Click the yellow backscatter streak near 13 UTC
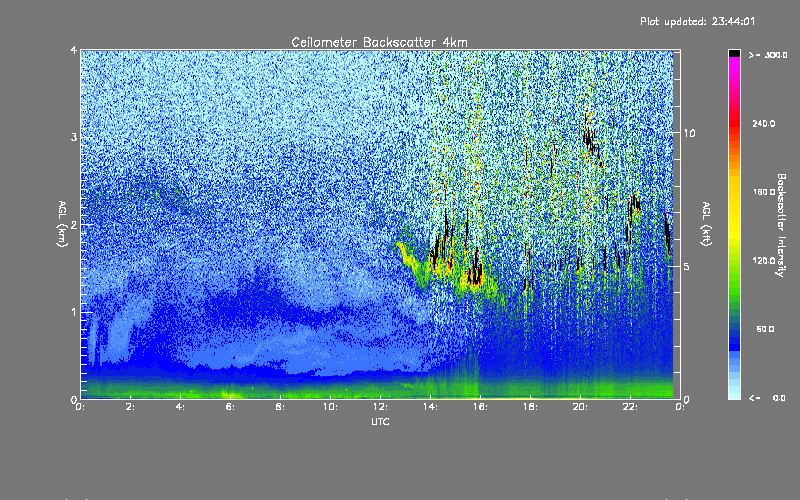The height and width of the screenshot is (500, 800). (x=408, y=256)
